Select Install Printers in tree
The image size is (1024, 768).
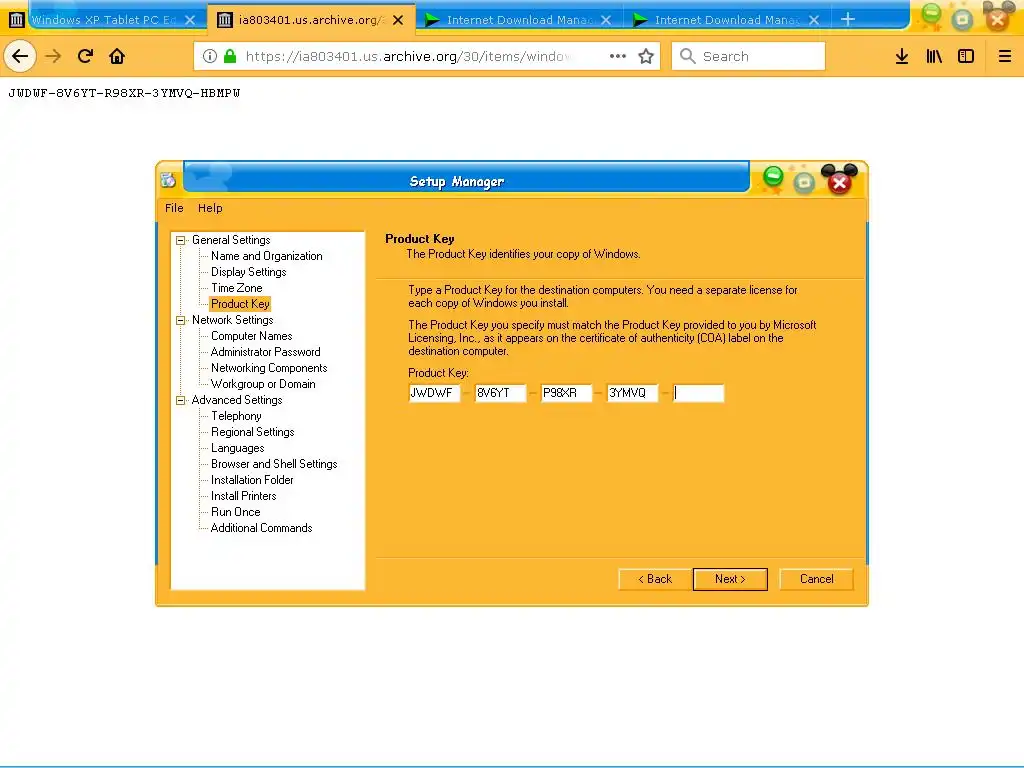point(243,496)
